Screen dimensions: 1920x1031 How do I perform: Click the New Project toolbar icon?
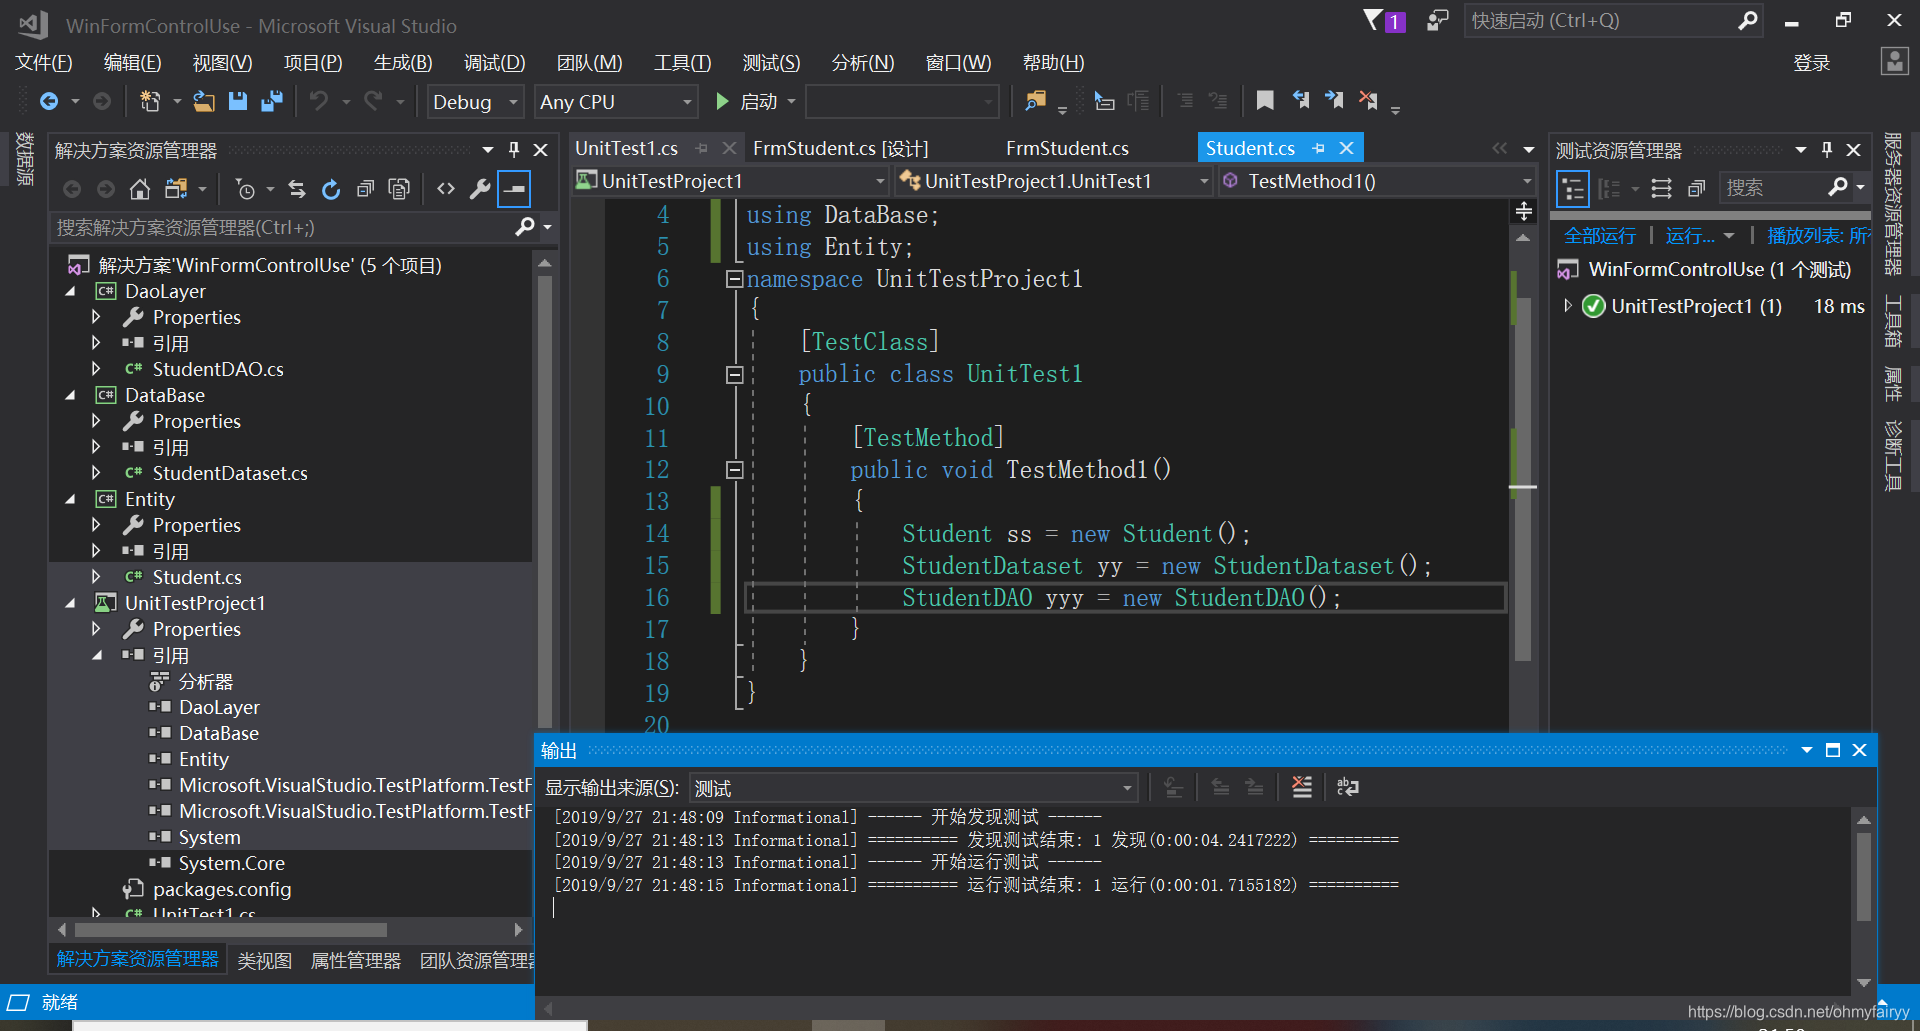150,101
